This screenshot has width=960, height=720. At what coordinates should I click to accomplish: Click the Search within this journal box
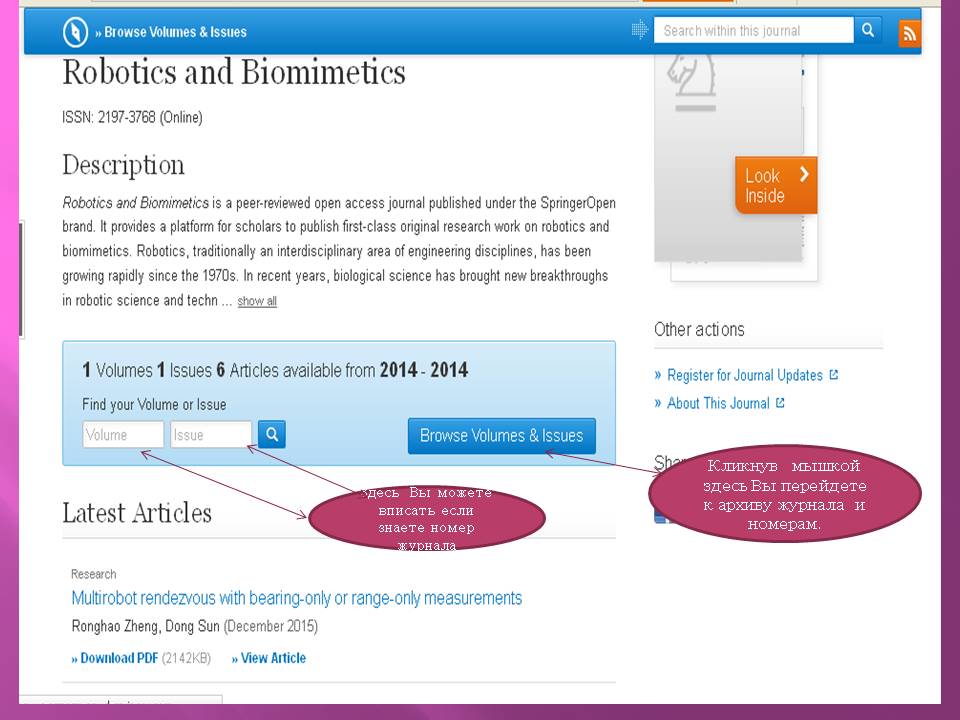click(x=755, y=30)
